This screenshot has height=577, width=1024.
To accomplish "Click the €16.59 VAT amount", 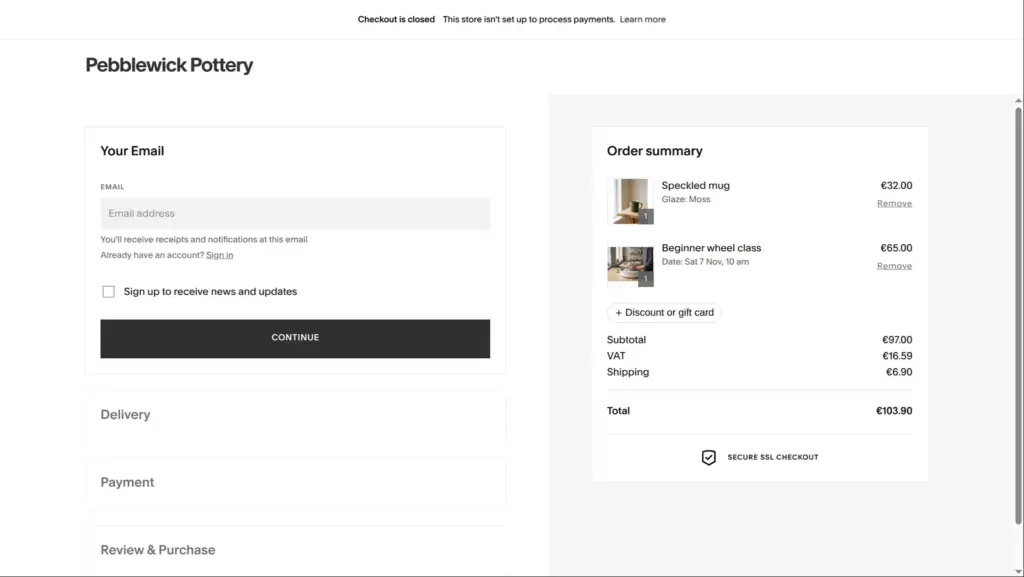I will coord(897,356).
